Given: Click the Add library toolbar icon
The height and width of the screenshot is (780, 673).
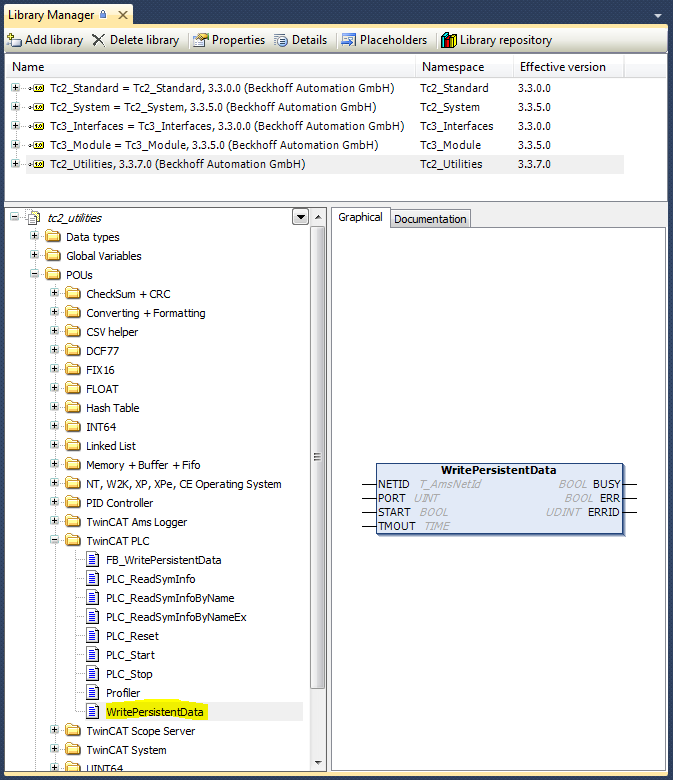Looking at the screenshot, I should [x=15, y=40].
